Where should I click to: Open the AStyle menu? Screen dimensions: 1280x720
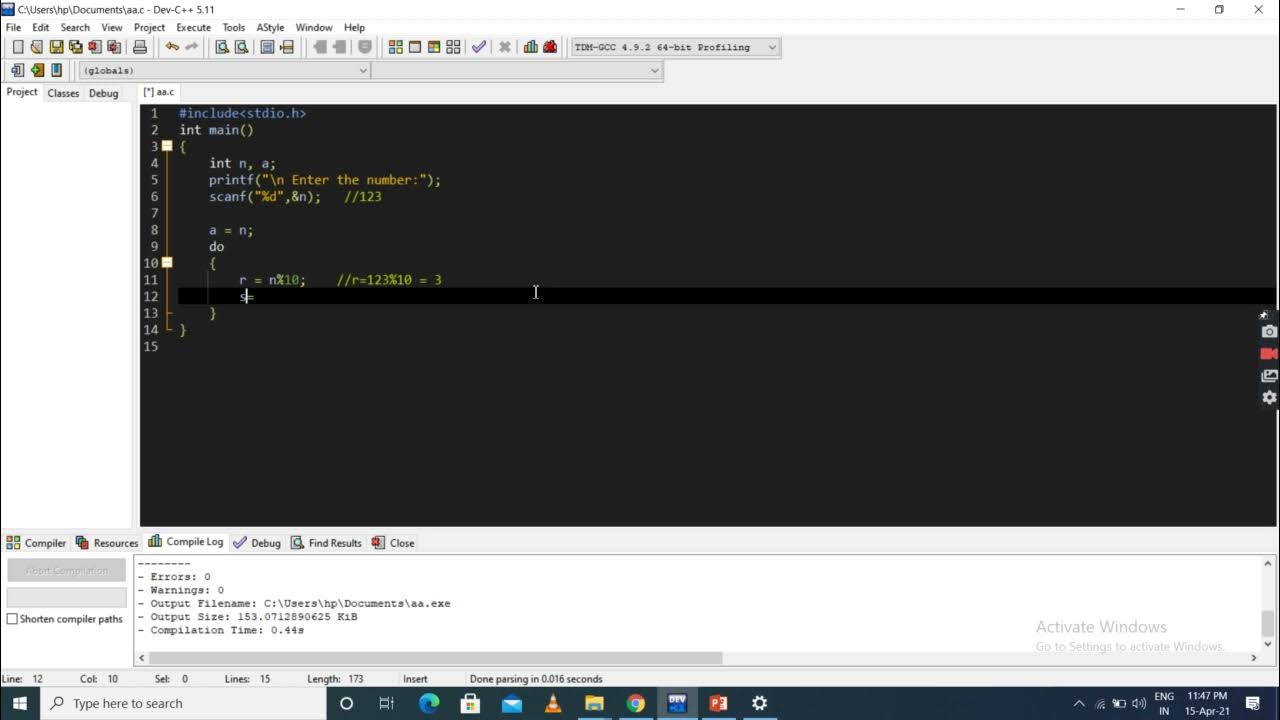[270, 27]
